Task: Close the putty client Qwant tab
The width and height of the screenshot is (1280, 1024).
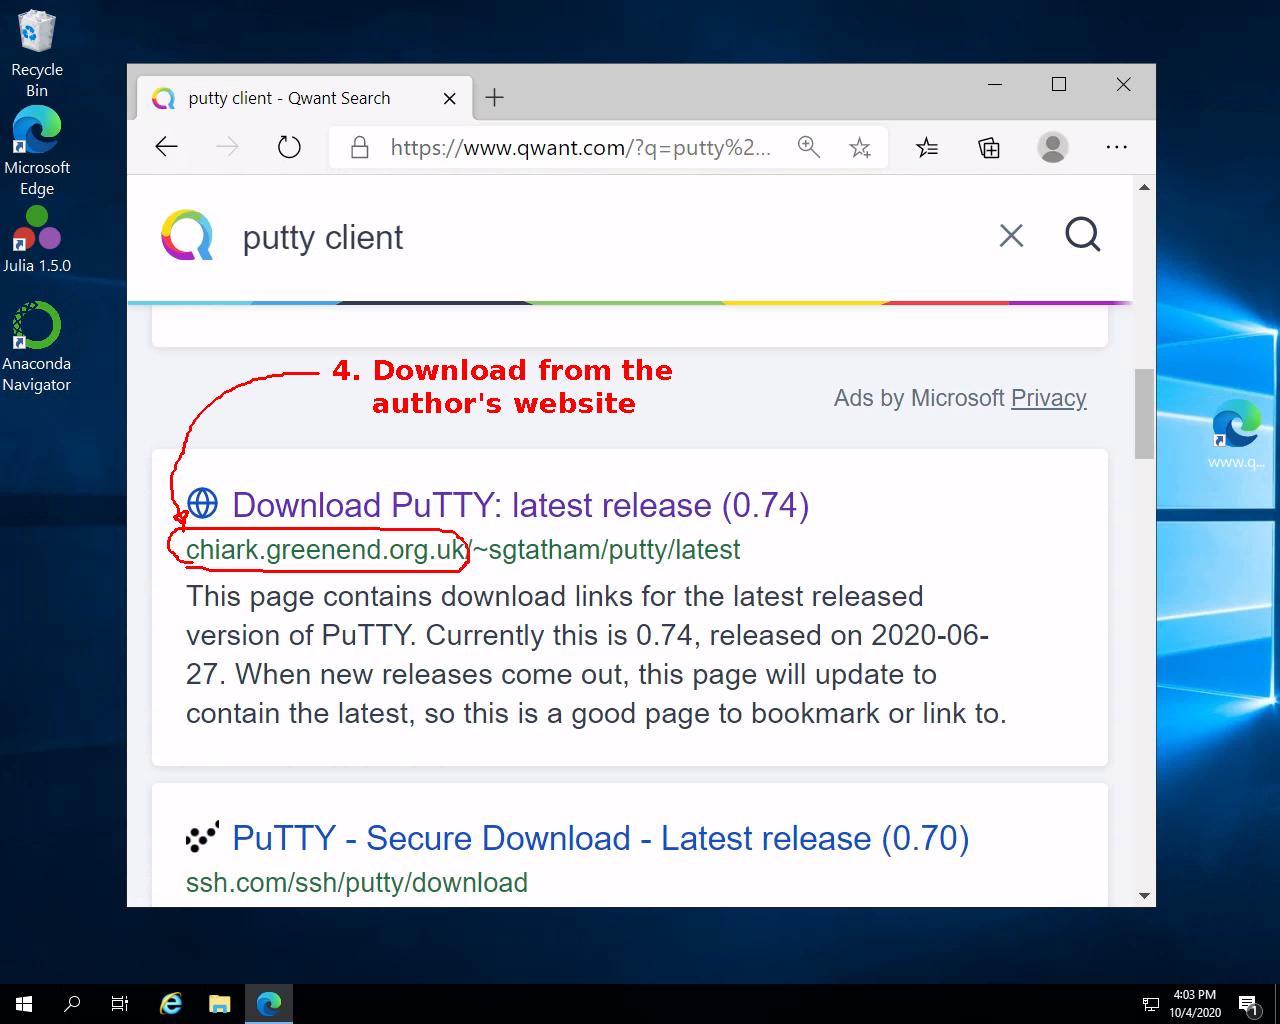Action: (x=450, y=98)
